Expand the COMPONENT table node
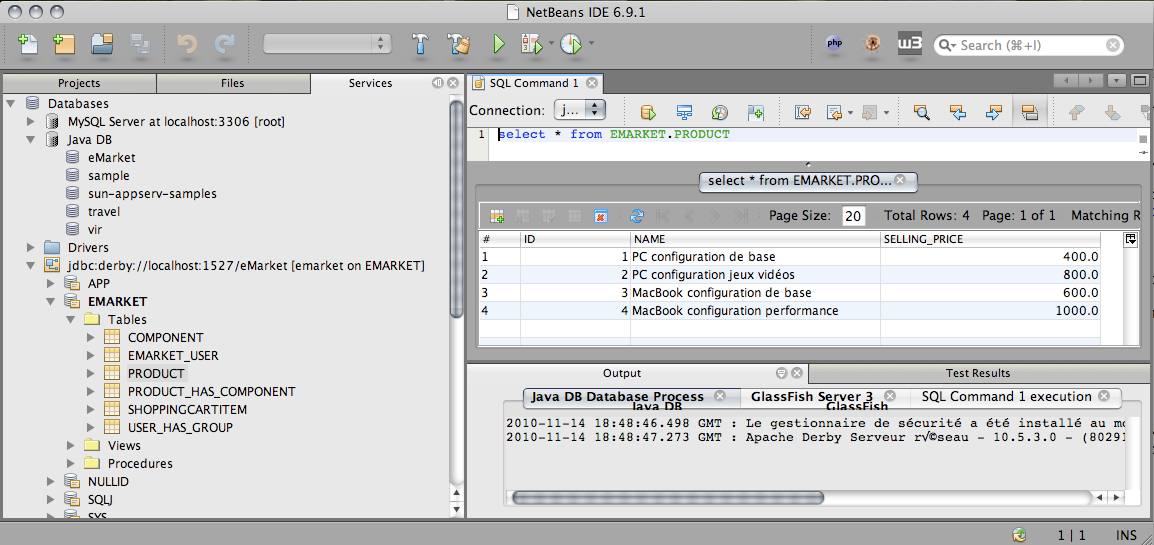The height and width of the screenshot is (545, 1154). (90, 338)
